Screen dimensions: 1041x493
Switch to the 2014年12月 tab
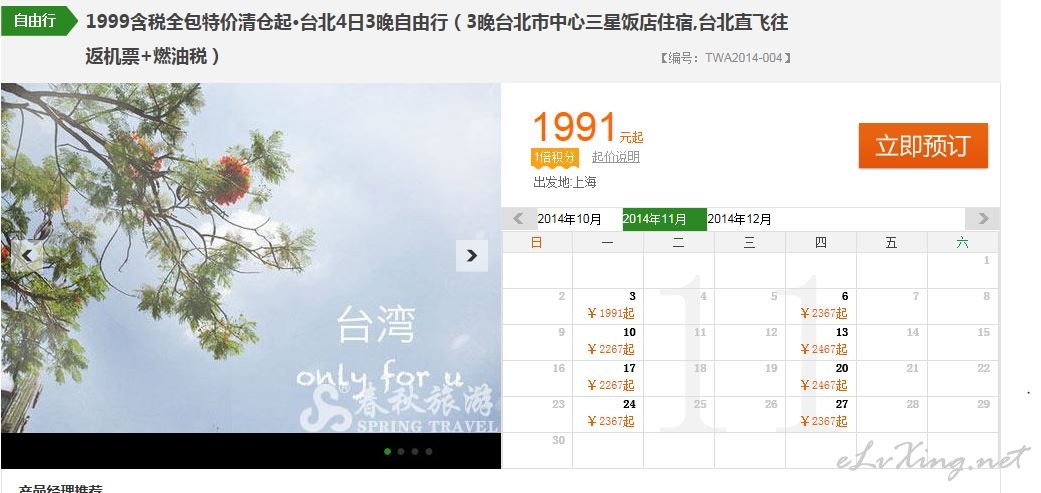pos(740,218)
